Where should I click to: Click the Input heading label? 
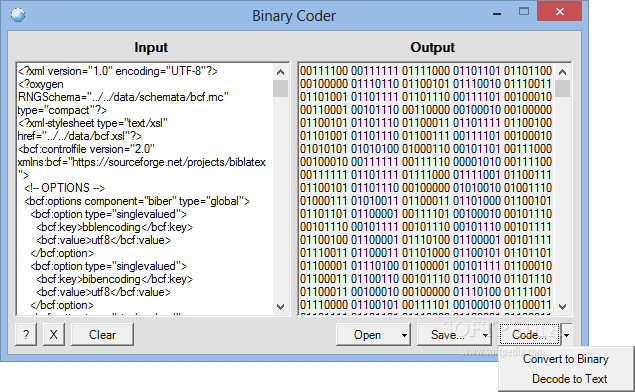point(151,47)
